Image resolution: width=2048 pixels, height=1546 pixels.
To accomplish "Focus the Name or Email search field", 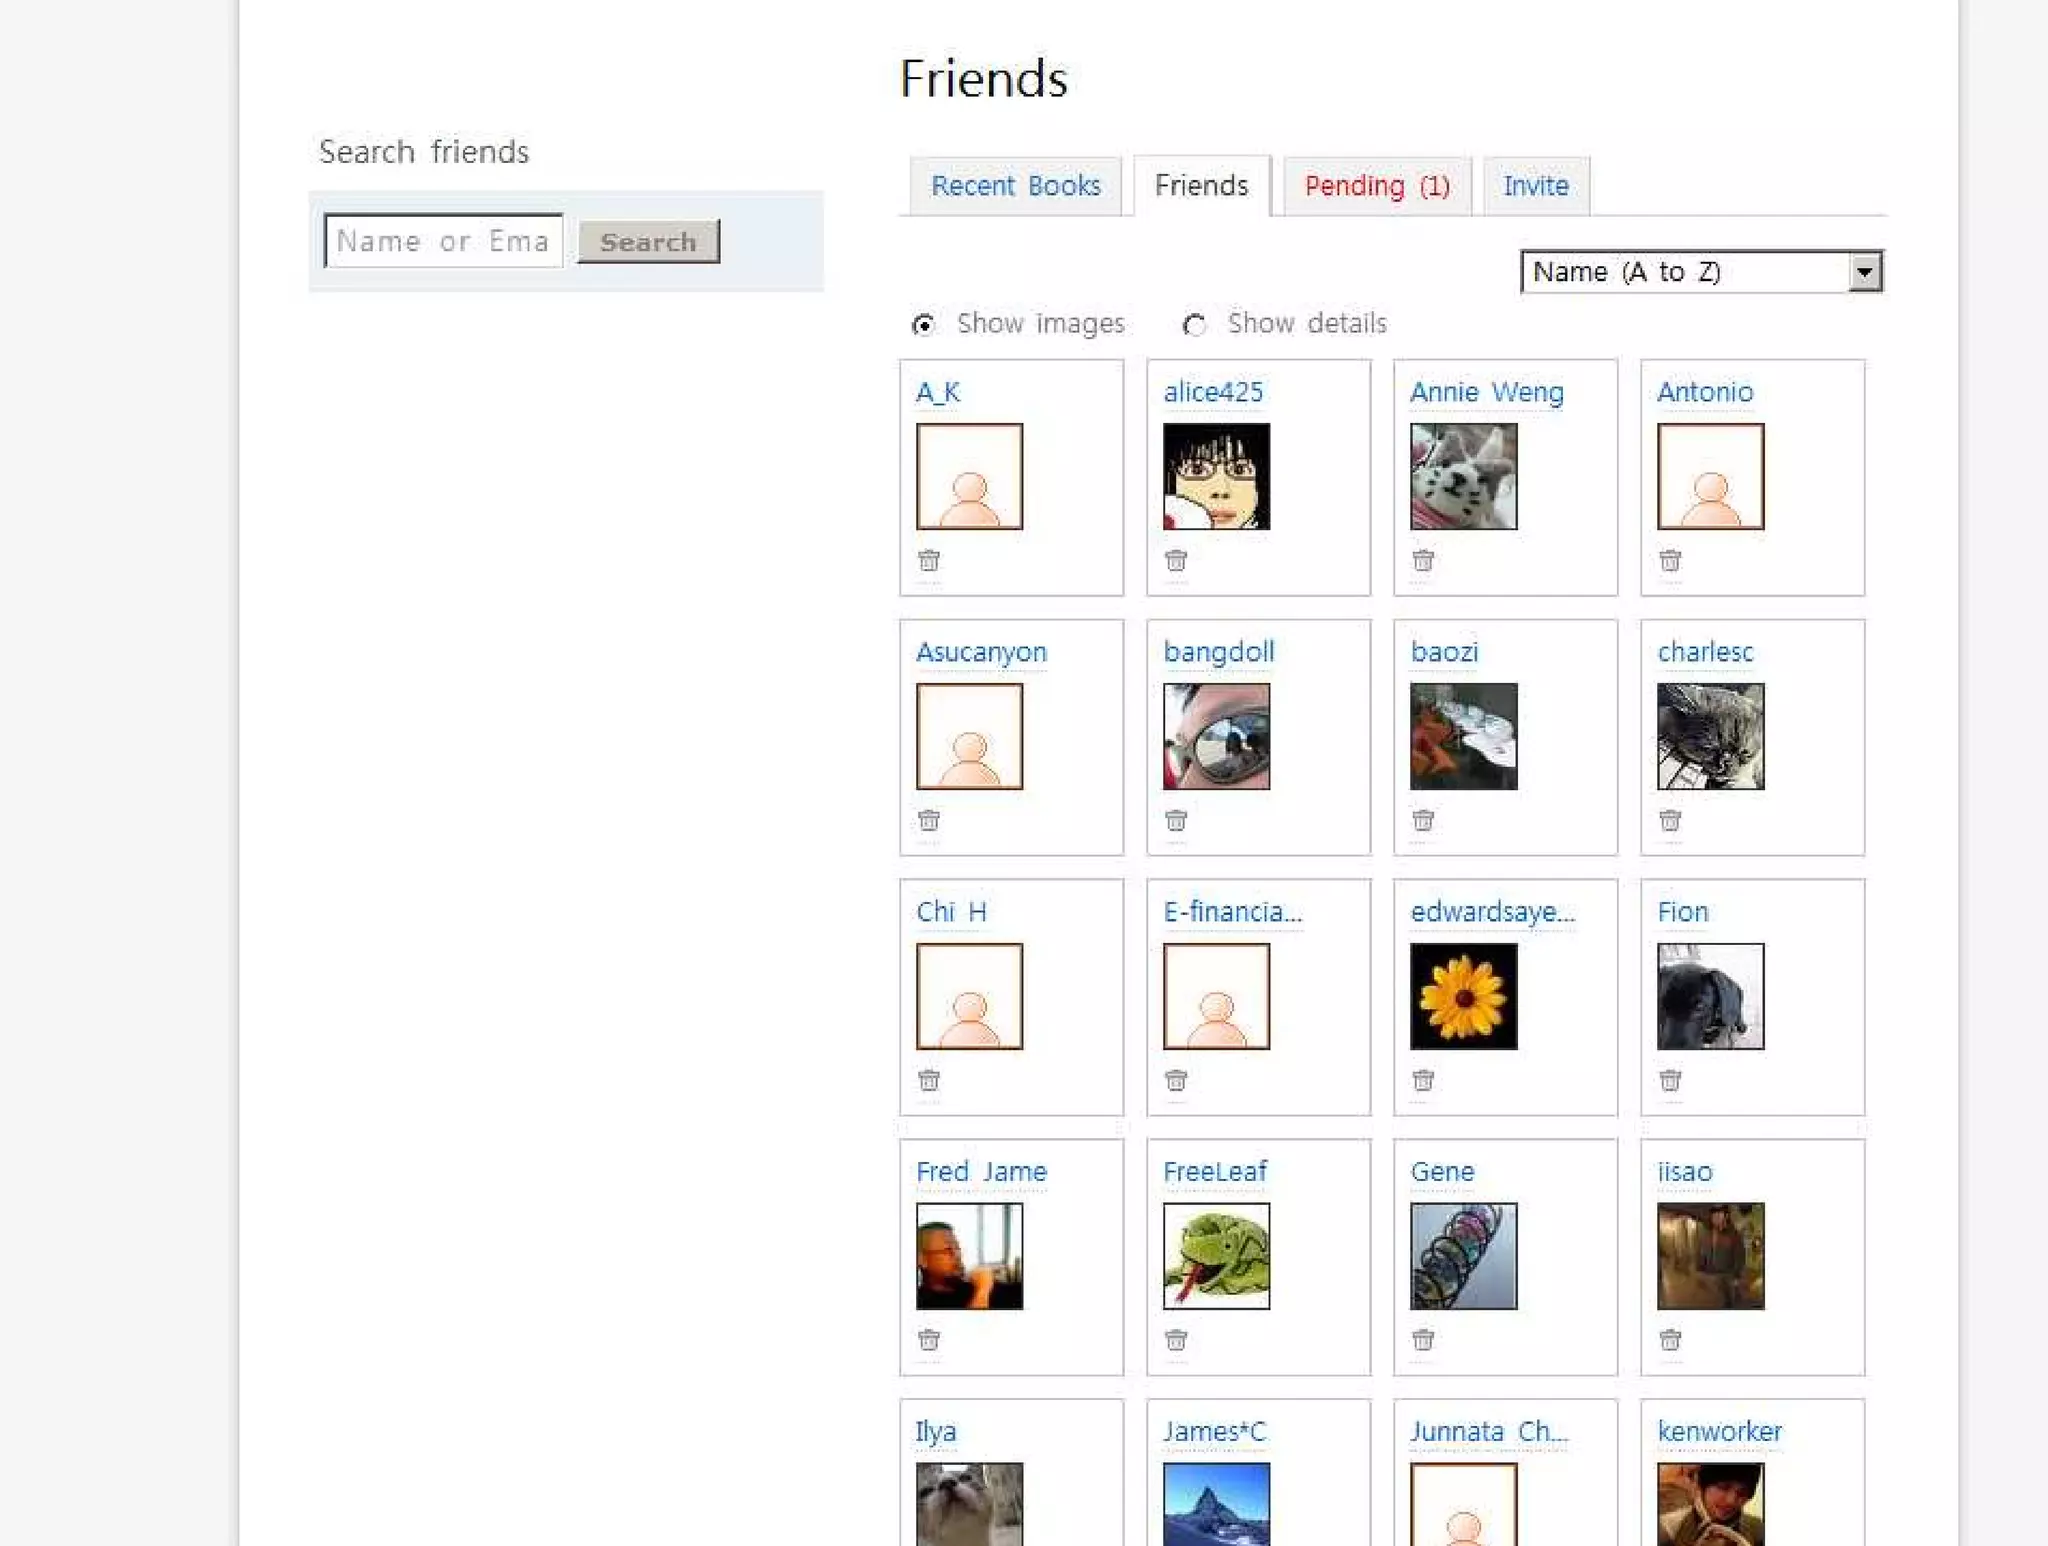I will [443, 241].
